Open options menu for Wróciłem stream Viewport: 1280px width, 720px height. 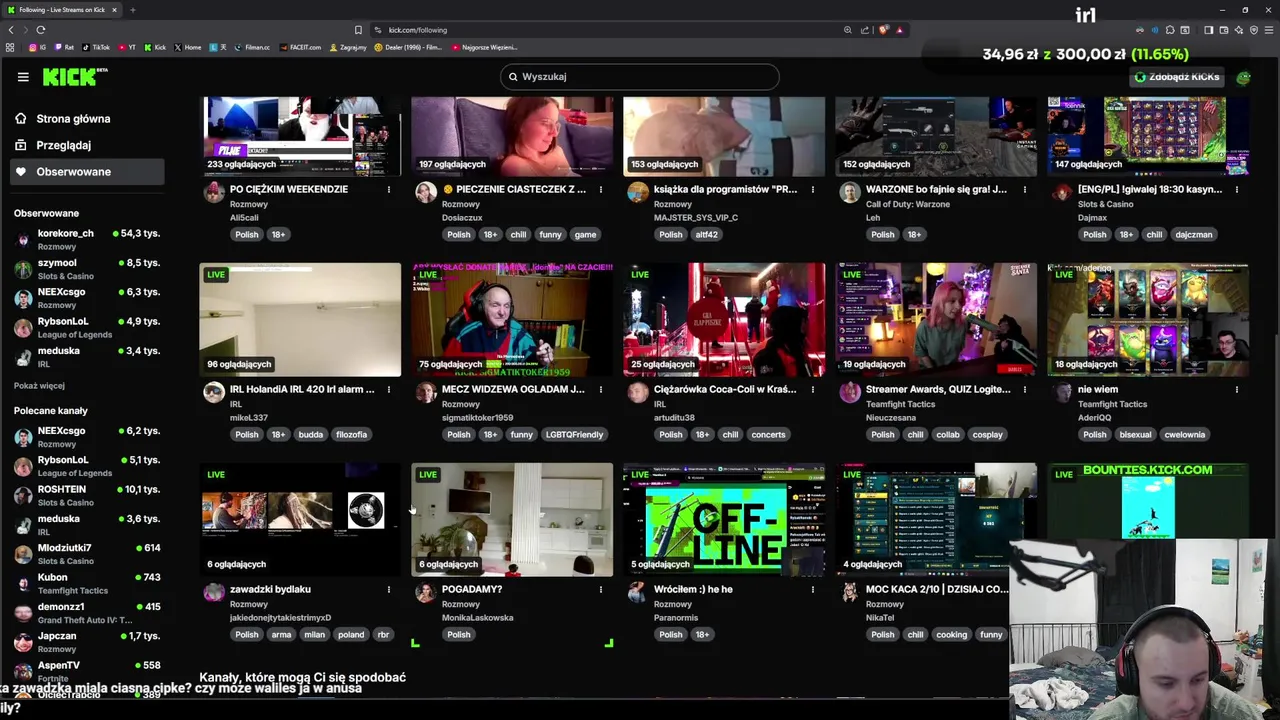pyautogui.click(x=813, y=589)
